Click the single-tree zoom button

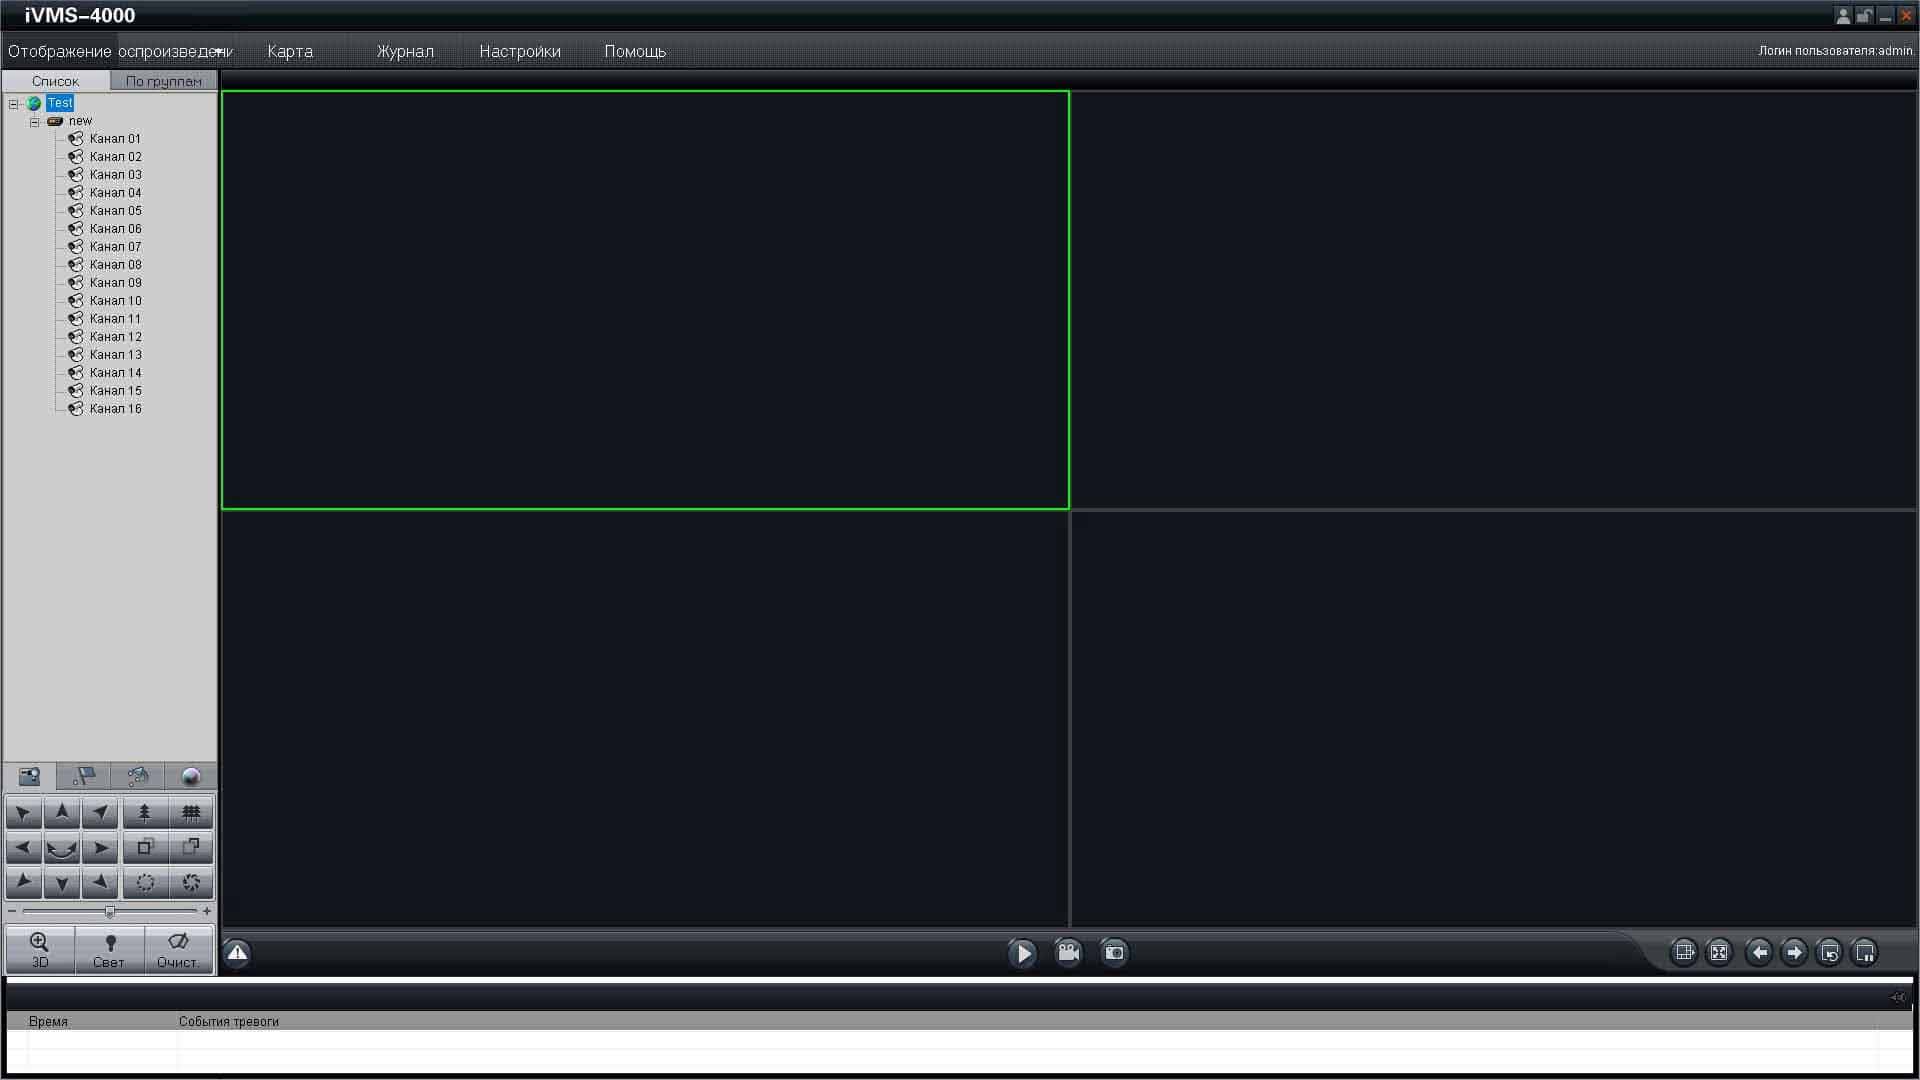coord(145,813)
